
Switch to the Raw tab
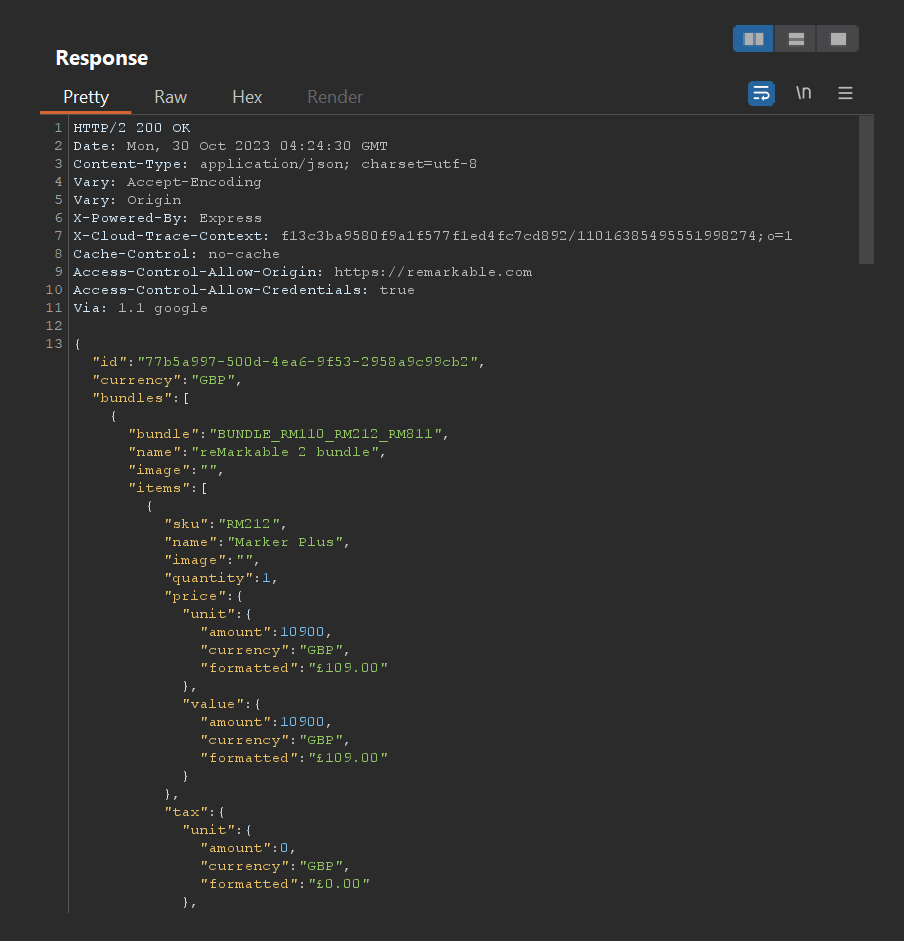pos(170,97)
